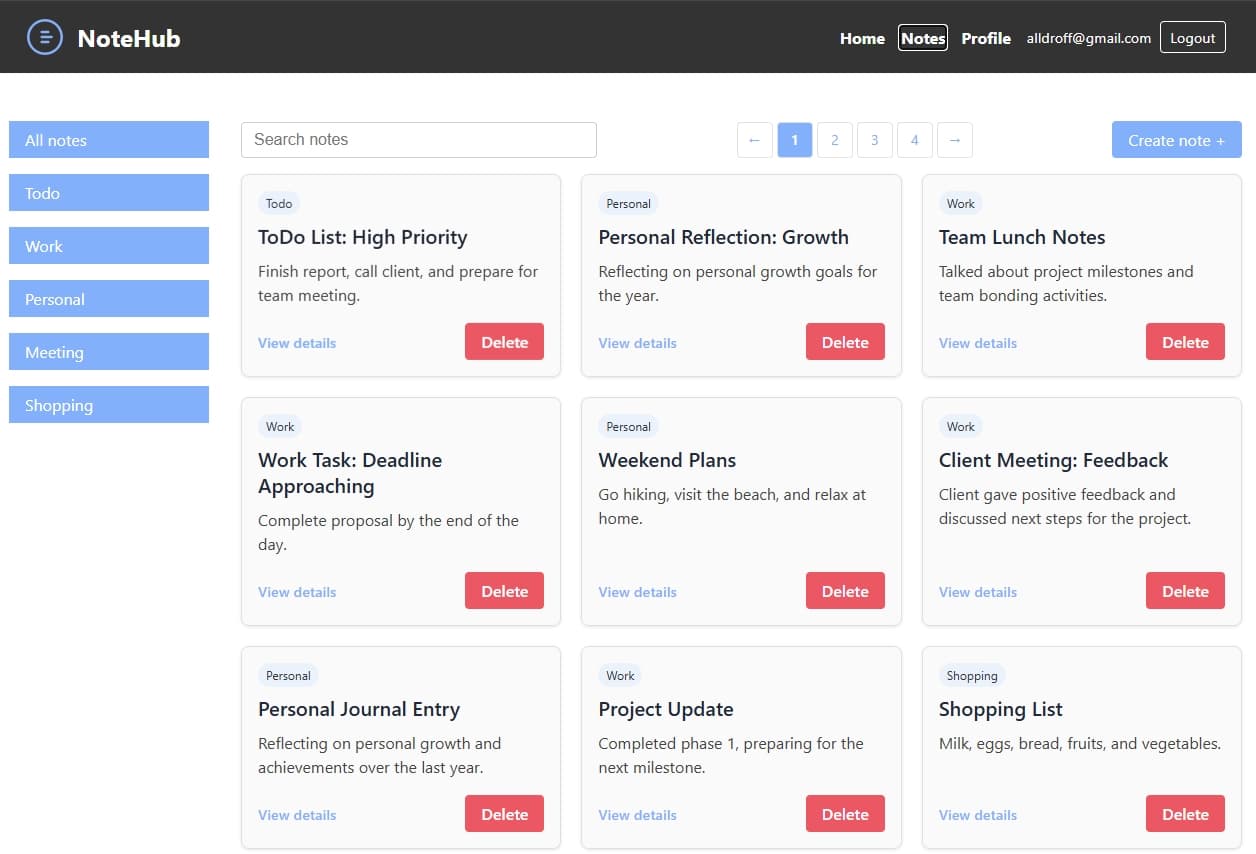The width and height of the screenshot is (1256, 854).
Task: Filter by Shopping category
Action: (x=109, y=405)
